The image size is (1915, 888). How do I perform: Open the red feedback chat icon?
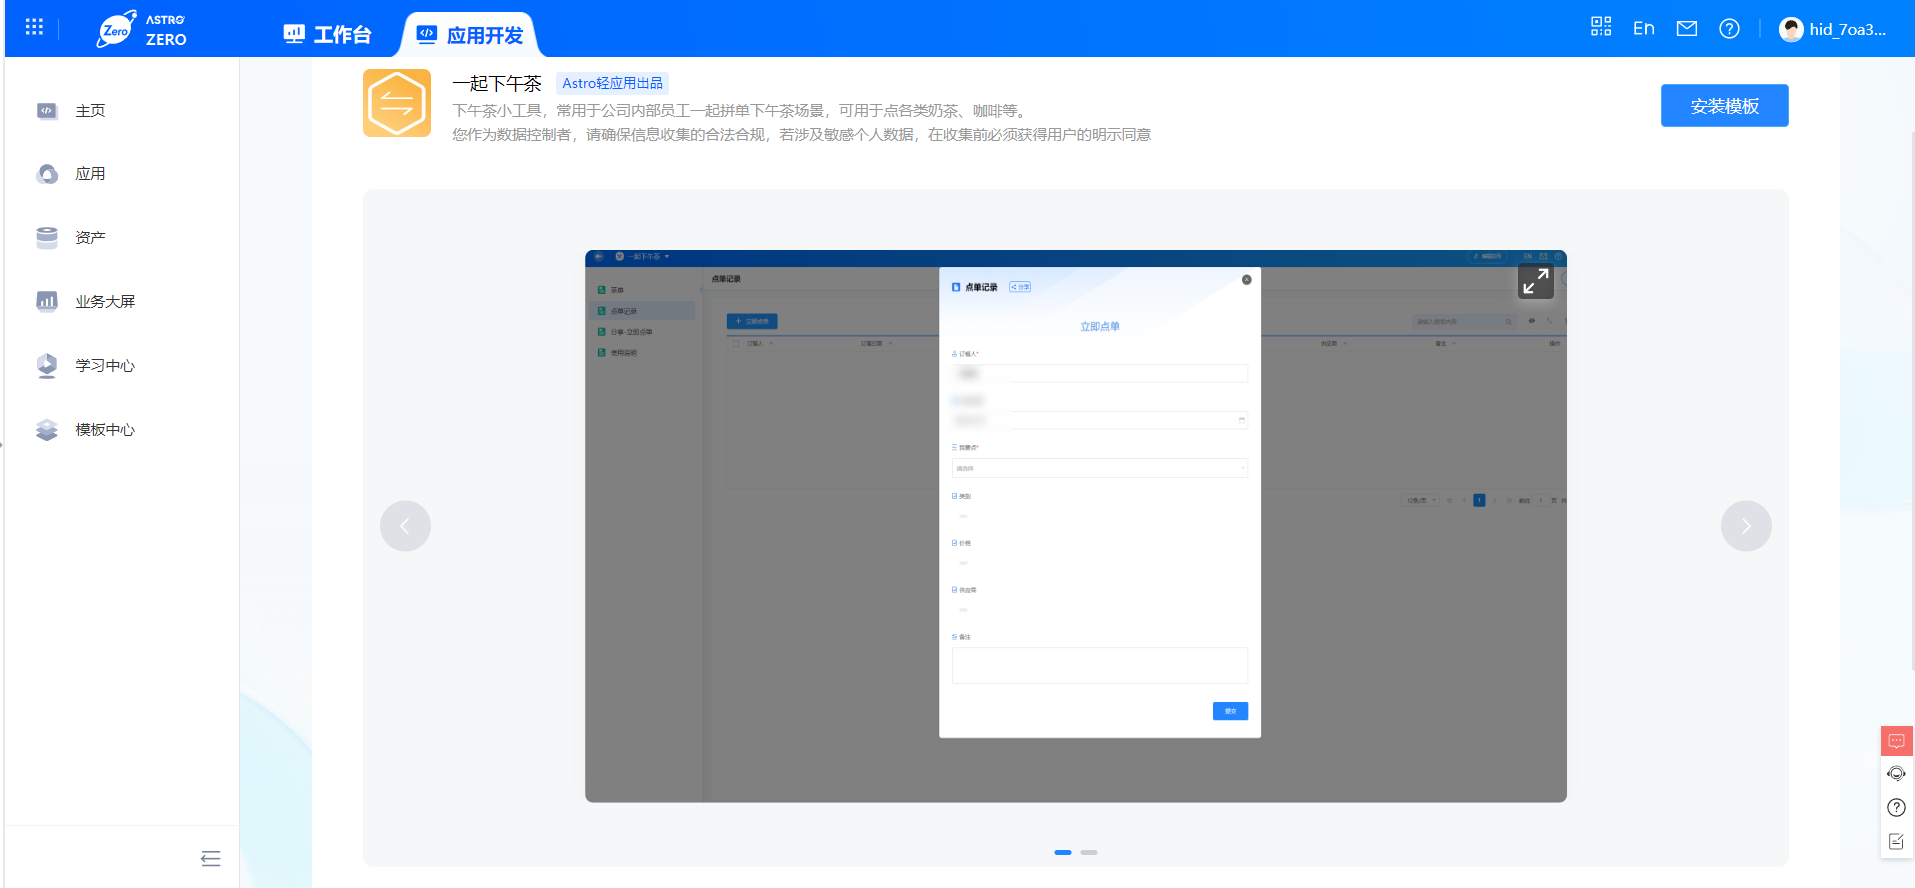click(1896, 741)
